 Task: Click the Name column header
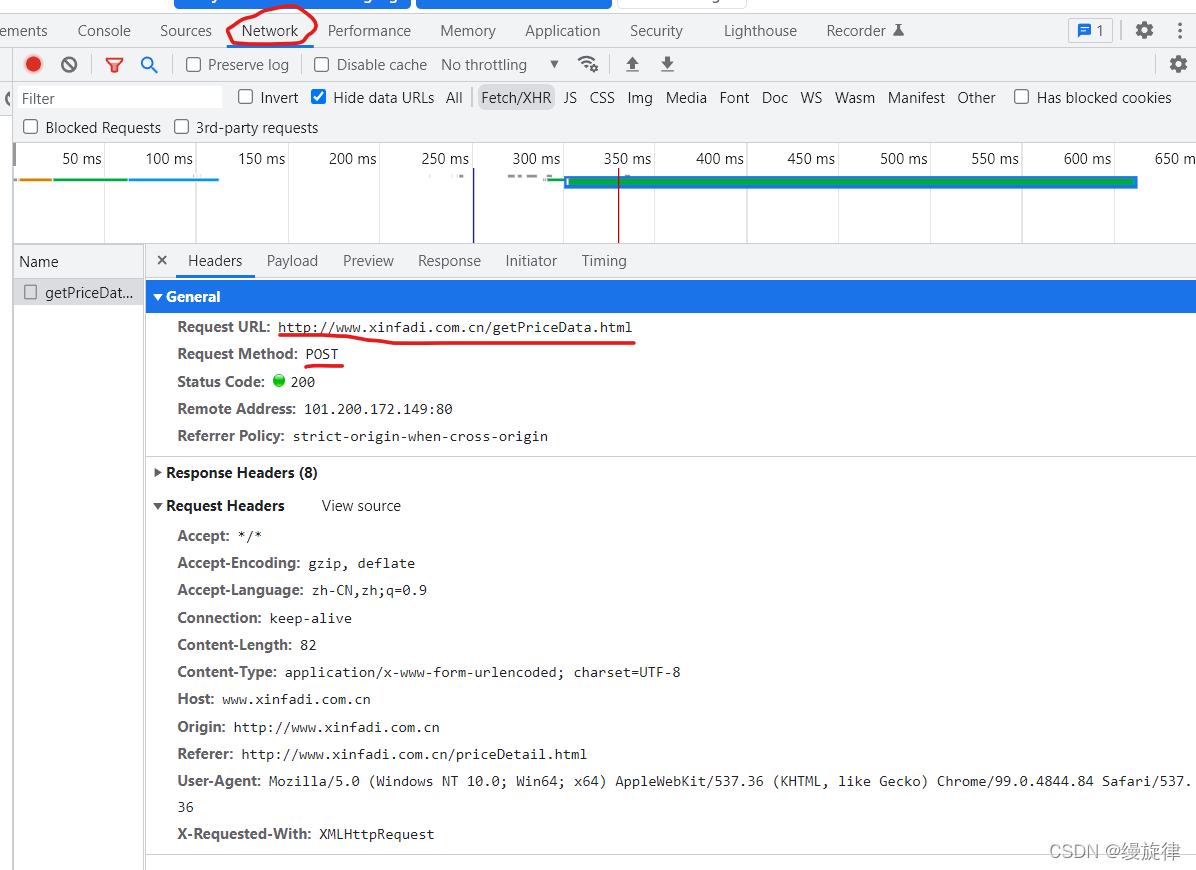click(x=79, y=262)
